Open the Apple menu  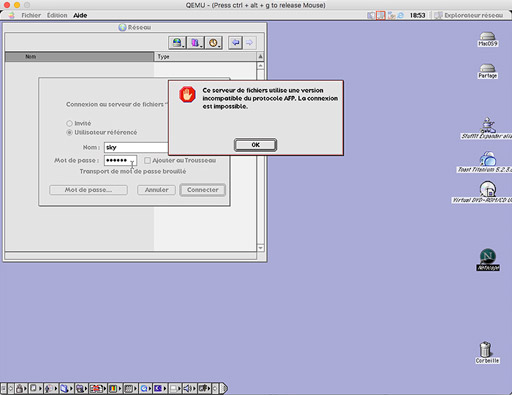coord(12,15)
